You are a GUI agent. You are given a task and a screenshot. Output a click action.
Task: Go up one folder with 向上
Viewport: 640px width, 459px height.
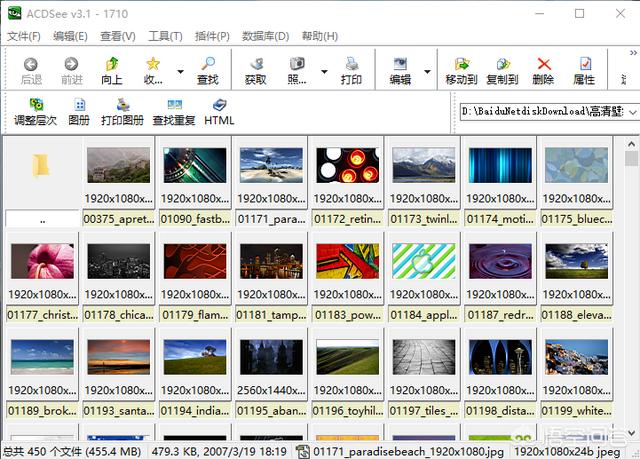pos(112,64)
